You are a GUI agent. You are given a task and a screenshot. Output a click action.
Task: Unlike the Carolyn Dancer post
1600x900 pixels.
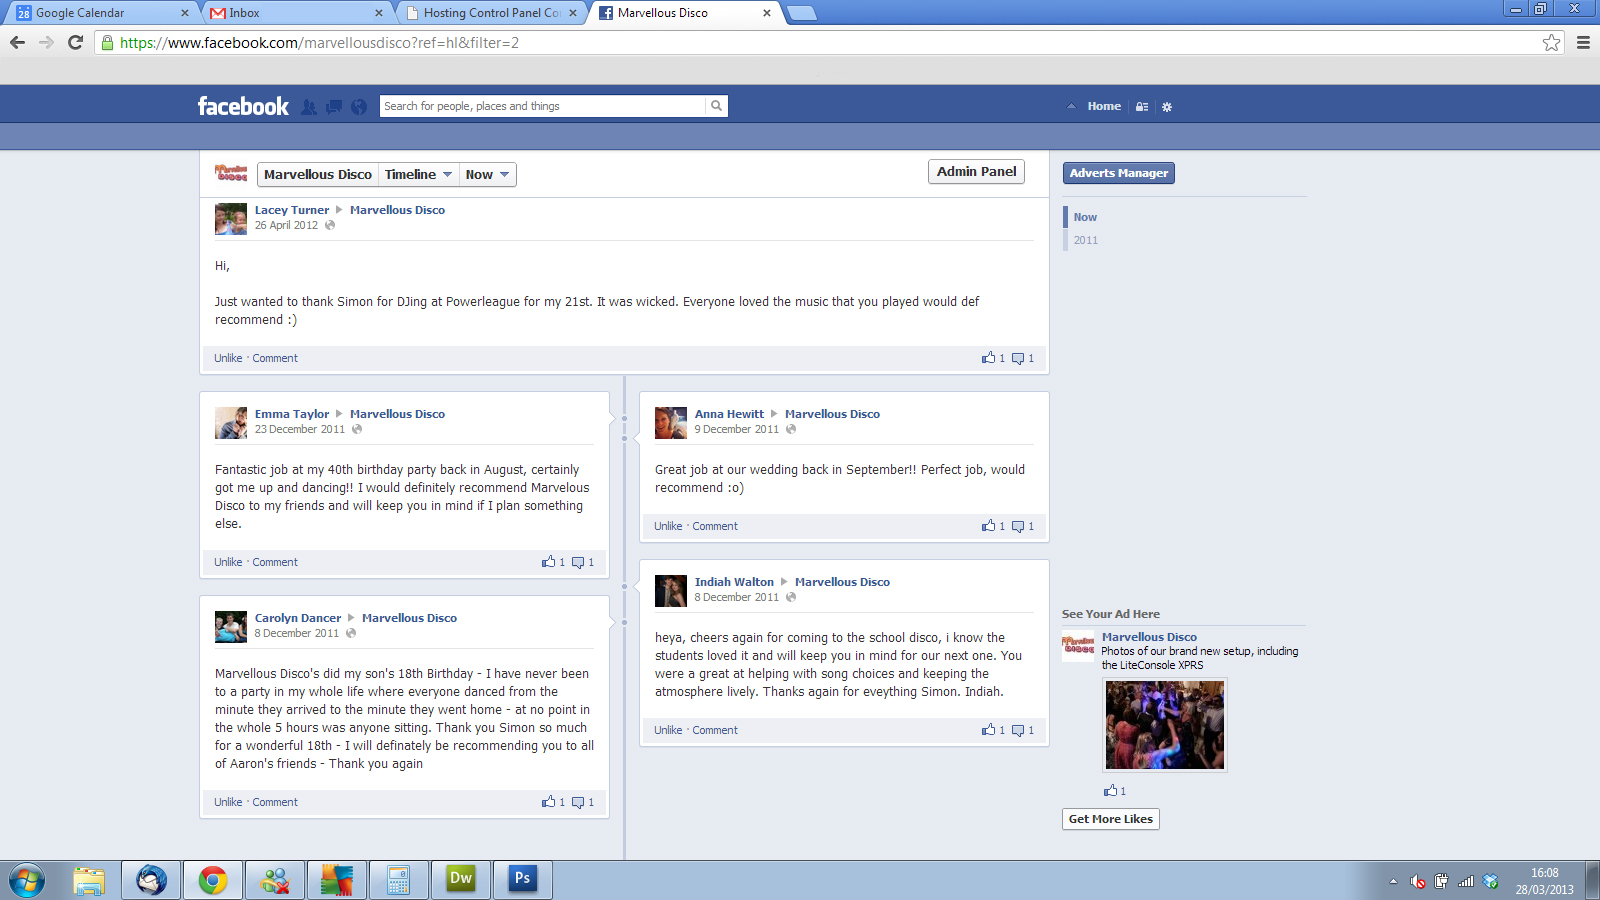(228, 802)
